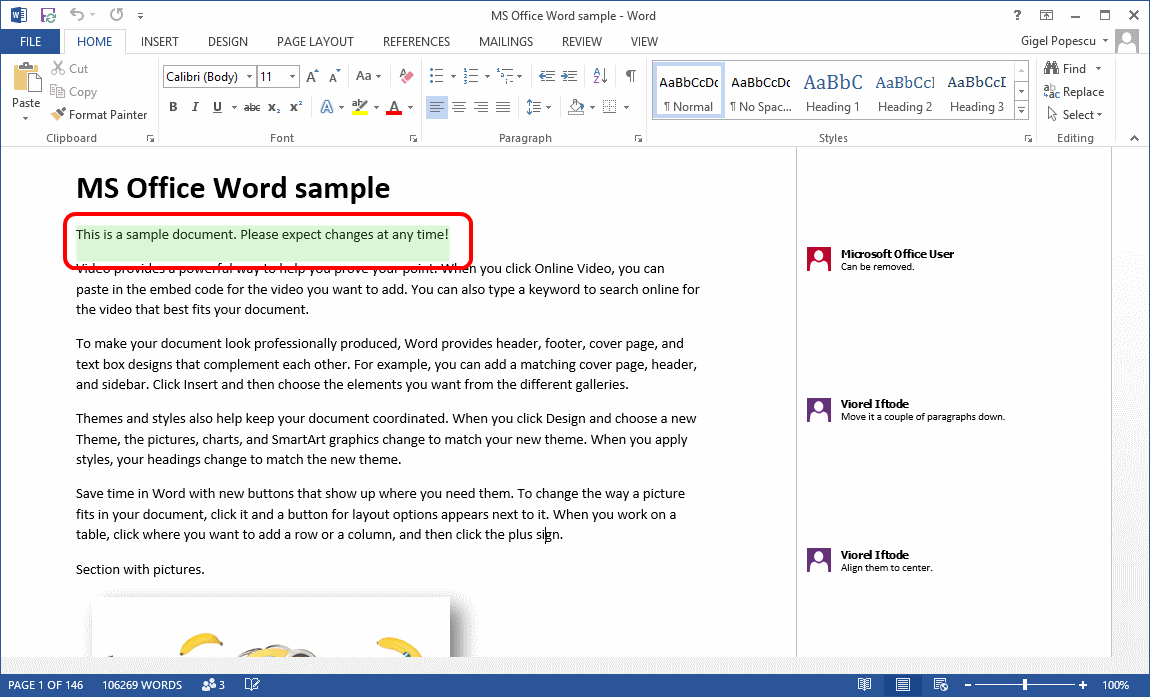Click the Gigel Popescu account name
The height and width of the screenshot is (697, 1150).
(x=1058, y=41)
